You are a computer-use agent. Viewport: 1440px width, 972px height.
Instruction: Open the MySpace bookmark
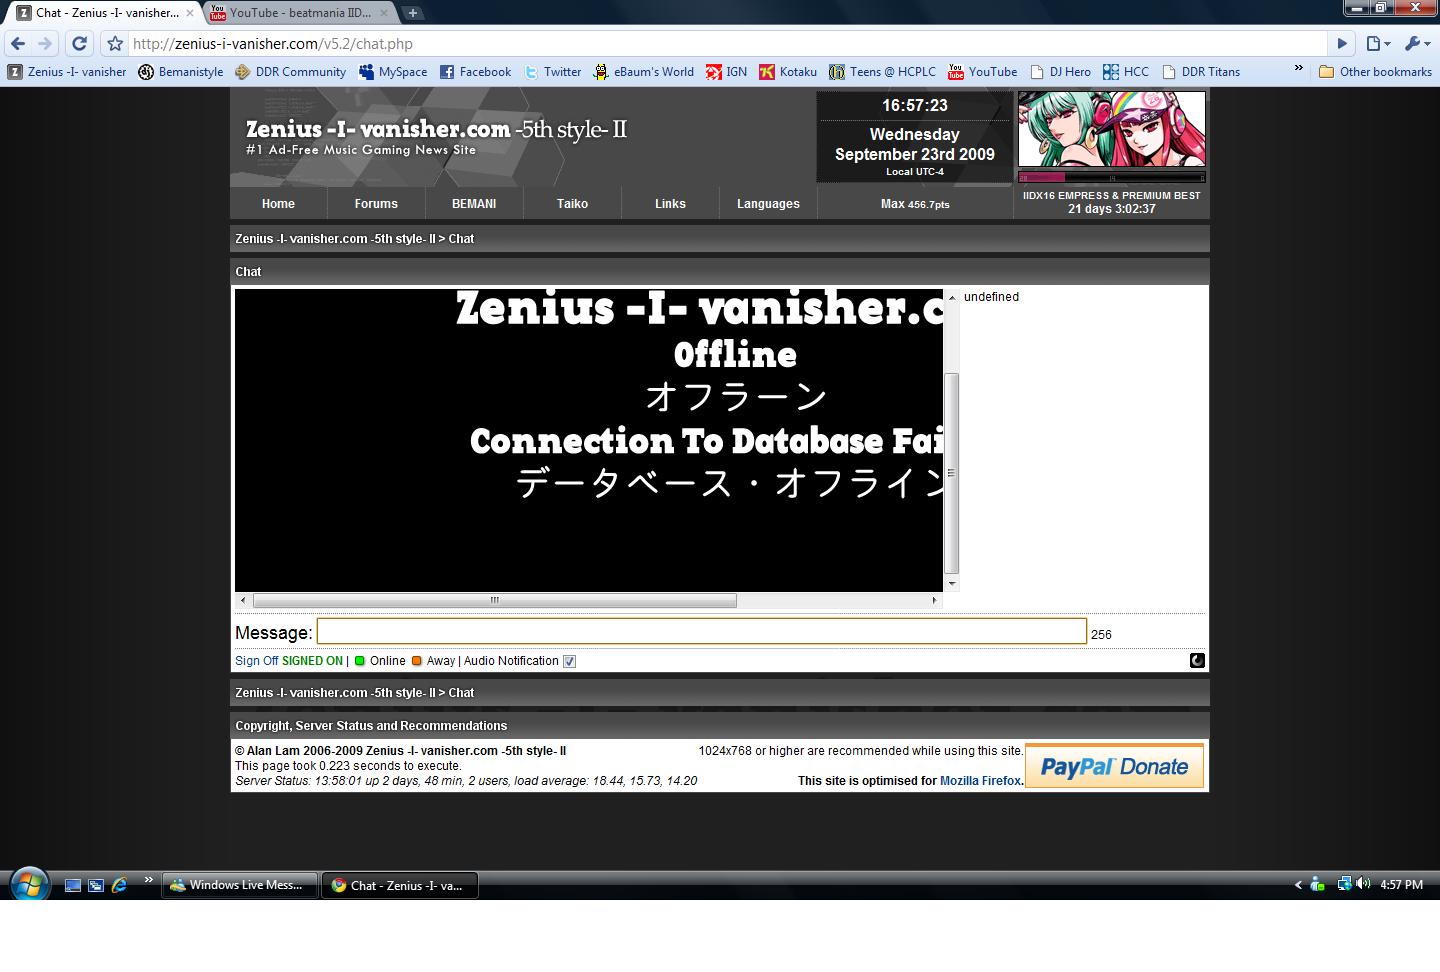point(393,72)
